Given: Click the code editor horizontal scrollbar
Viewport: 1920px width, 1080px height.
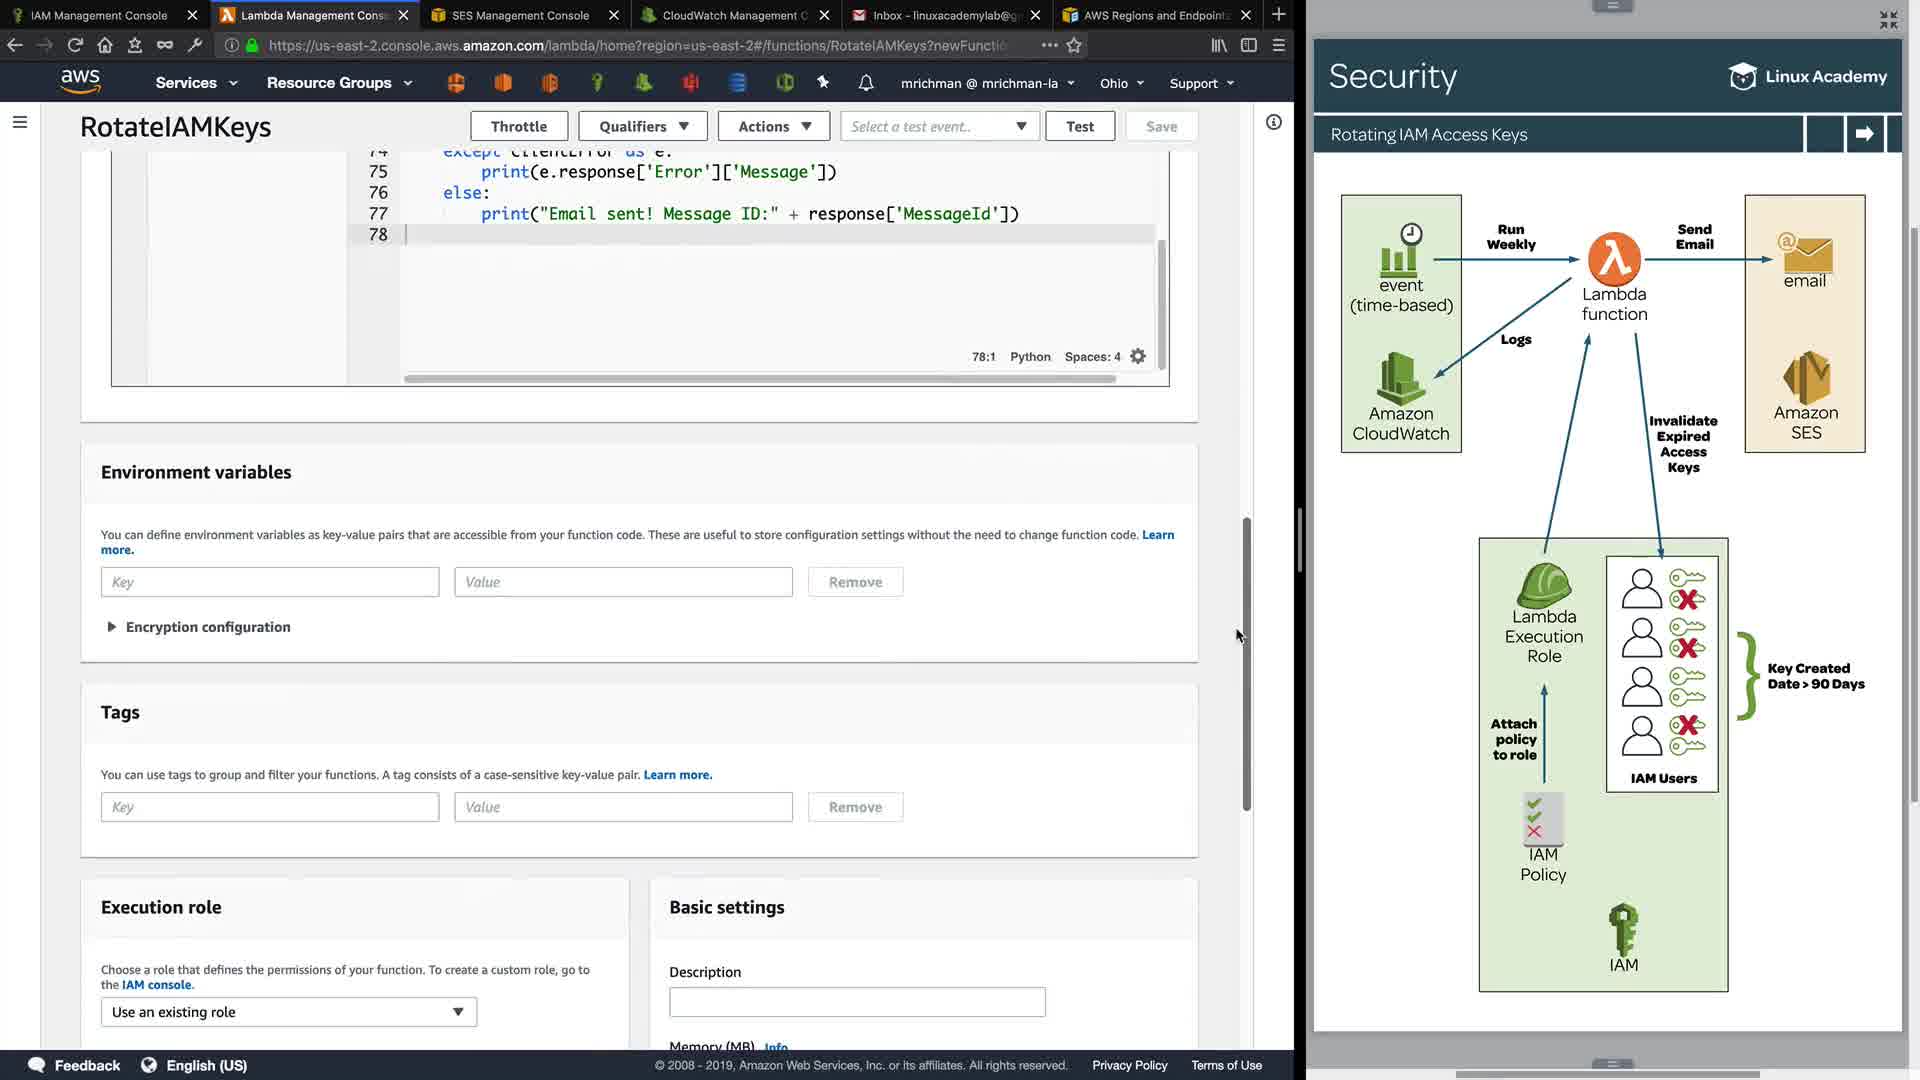Looking at the screenshot, I should pos(758,379).
